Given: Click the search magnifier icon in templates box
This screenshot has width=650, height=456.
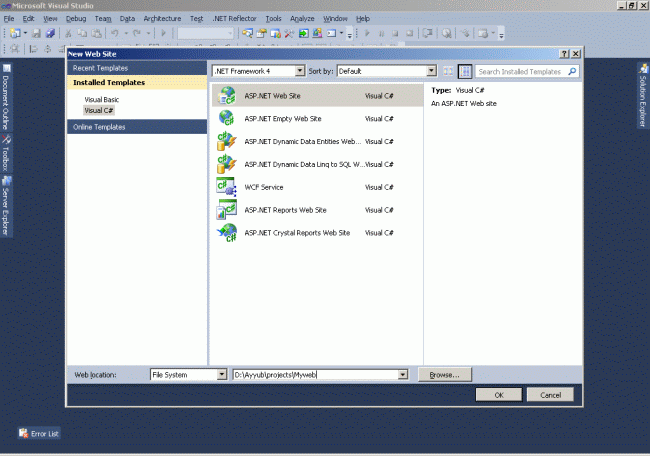Looking at the screenshot, I should point(572,71).
